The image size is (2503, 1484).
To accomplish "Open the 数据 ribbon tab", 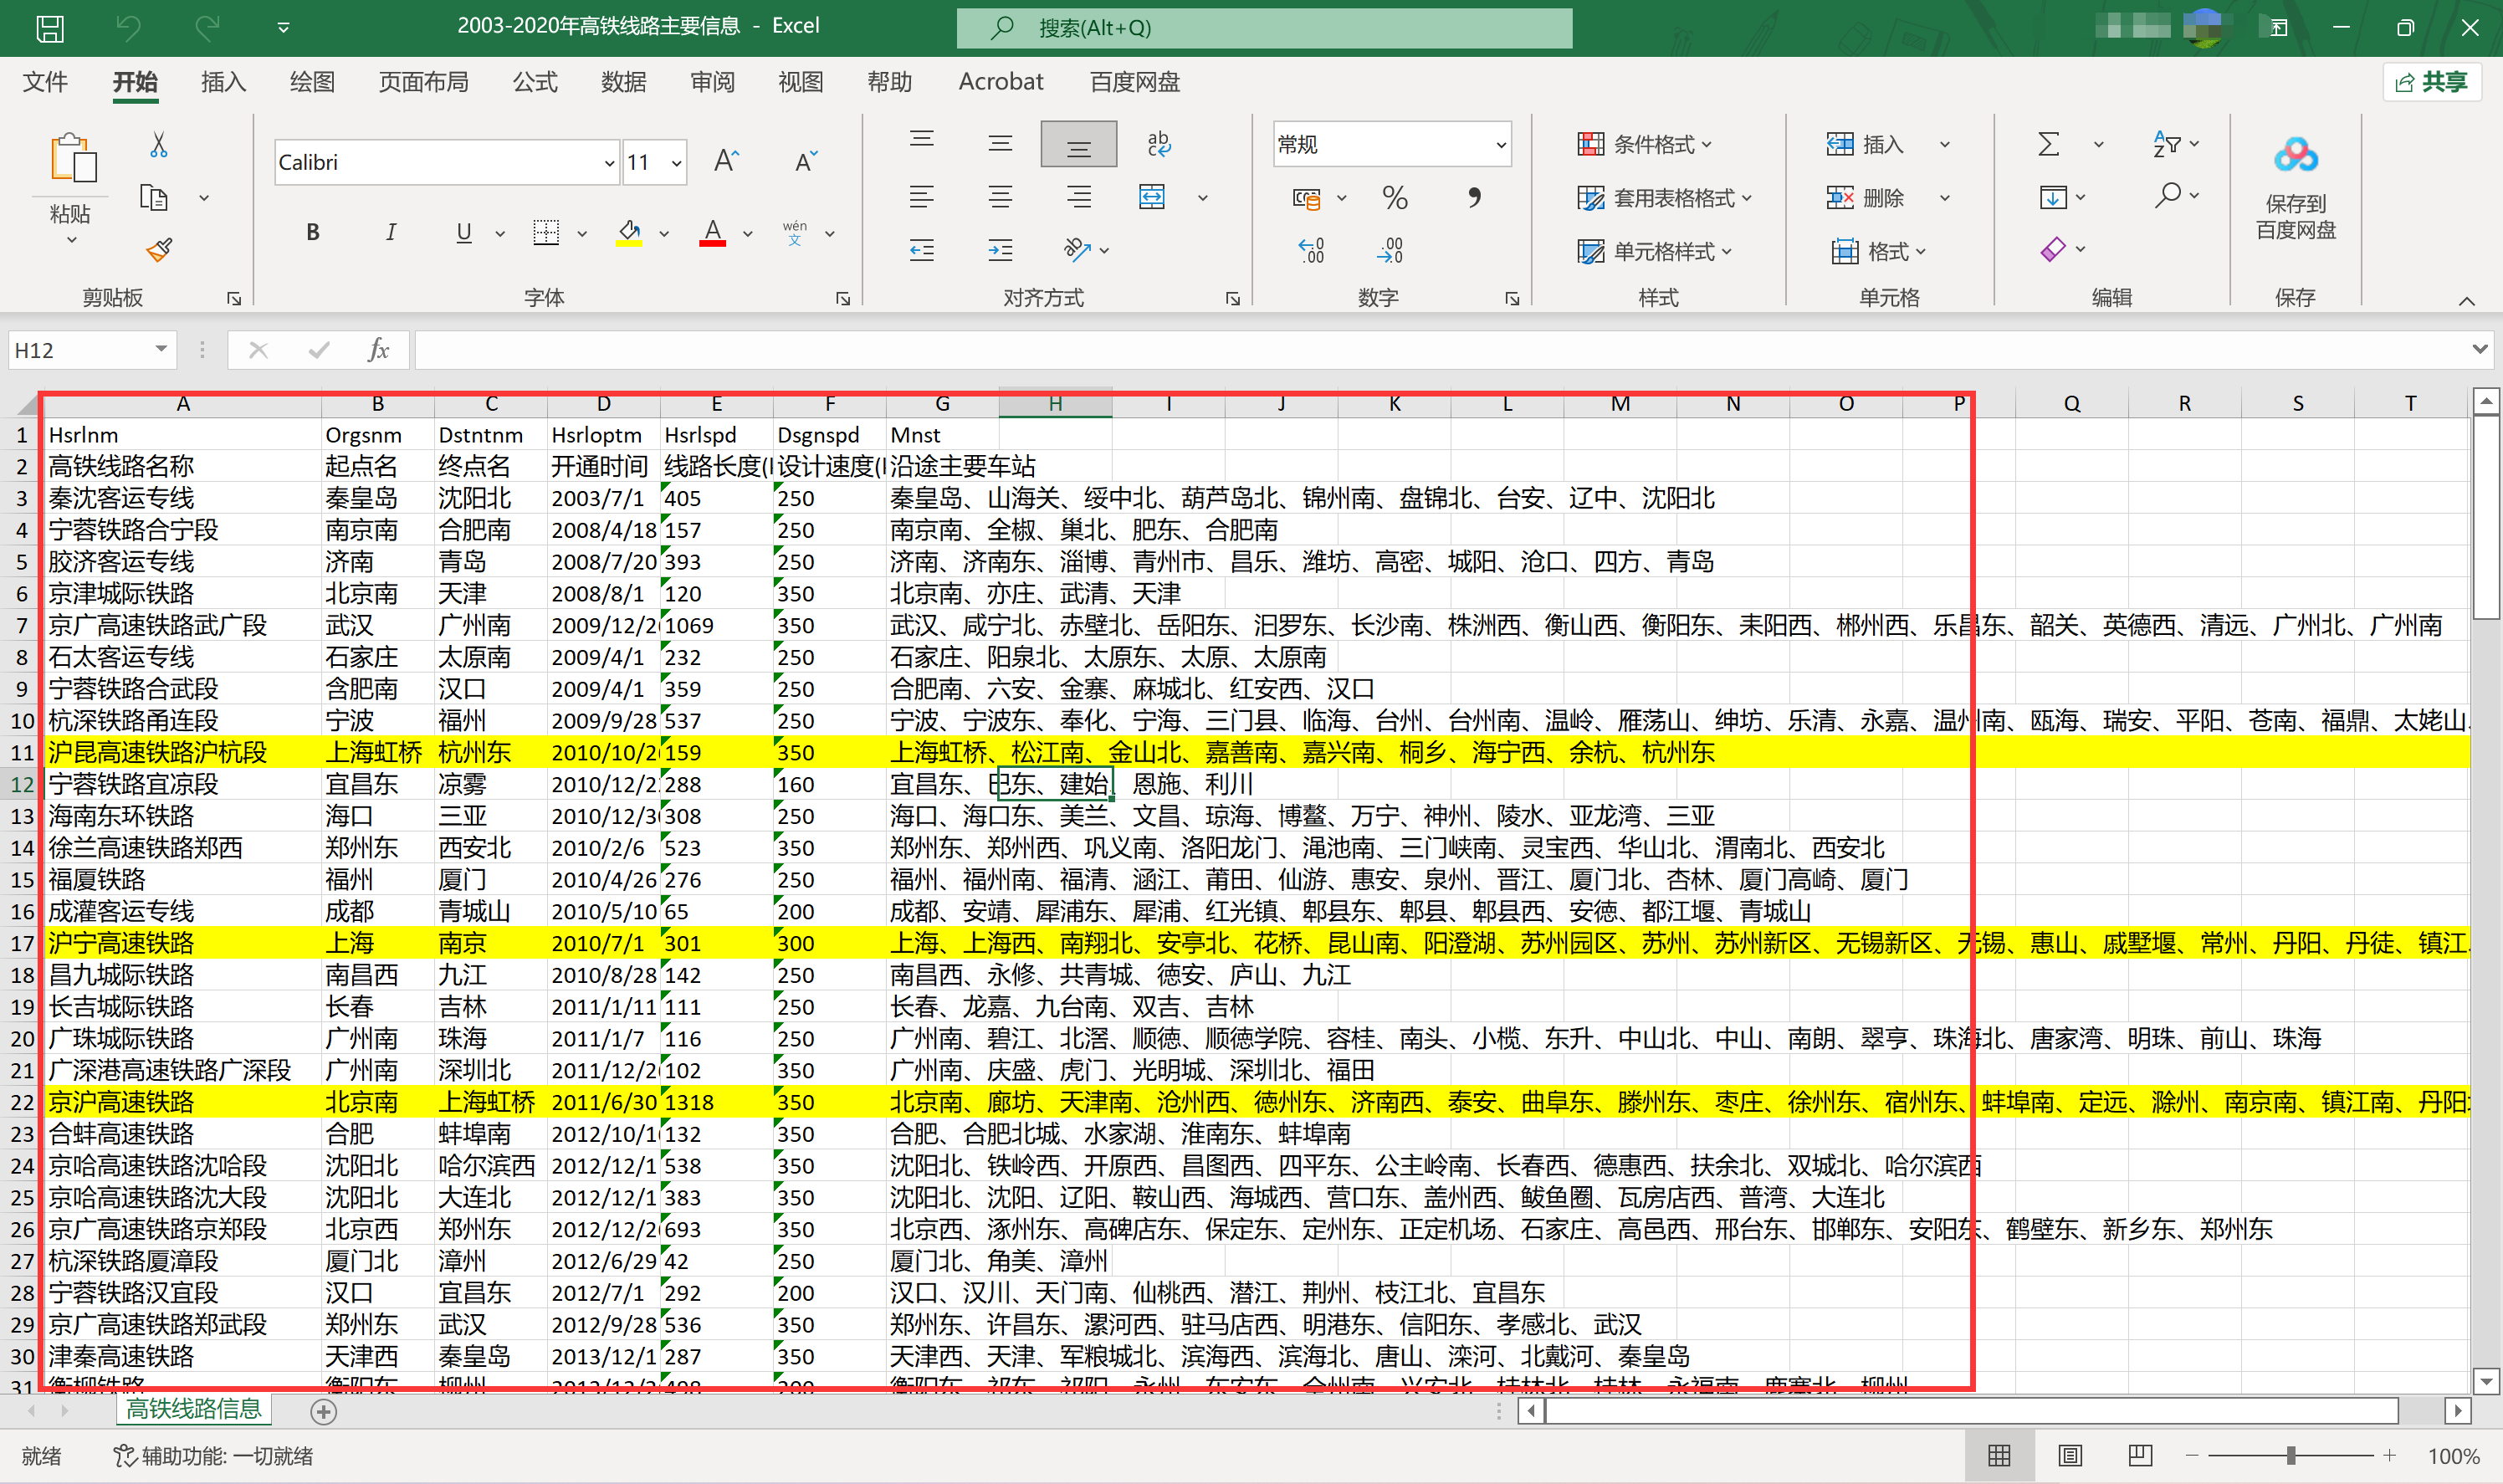I will coord(623,82).
